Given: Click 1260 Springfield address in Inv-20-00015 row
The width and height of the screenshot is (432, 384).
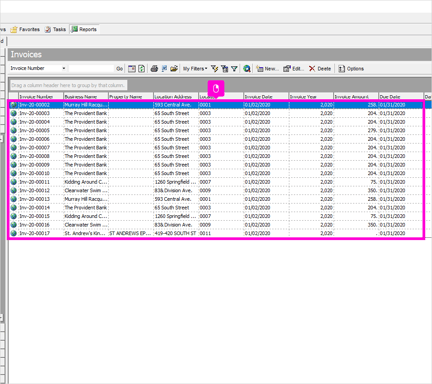Looking at the screenshot, I should point(175,216).
